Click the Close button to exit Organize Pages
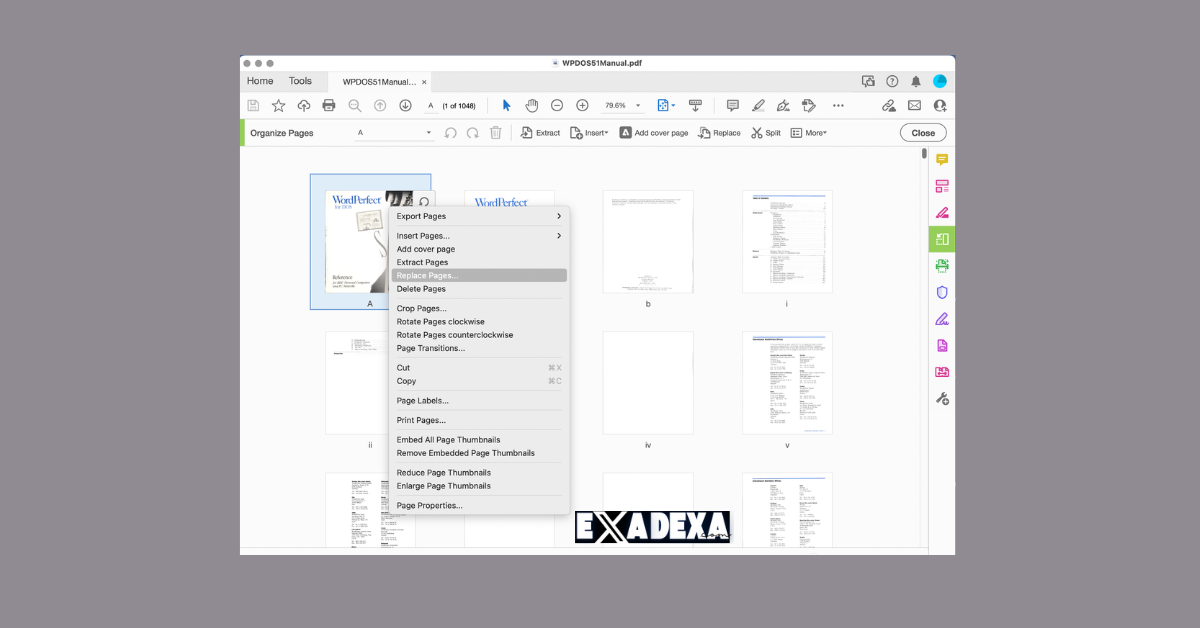This screenshot has height=628, width=1200. click(922, 131)
